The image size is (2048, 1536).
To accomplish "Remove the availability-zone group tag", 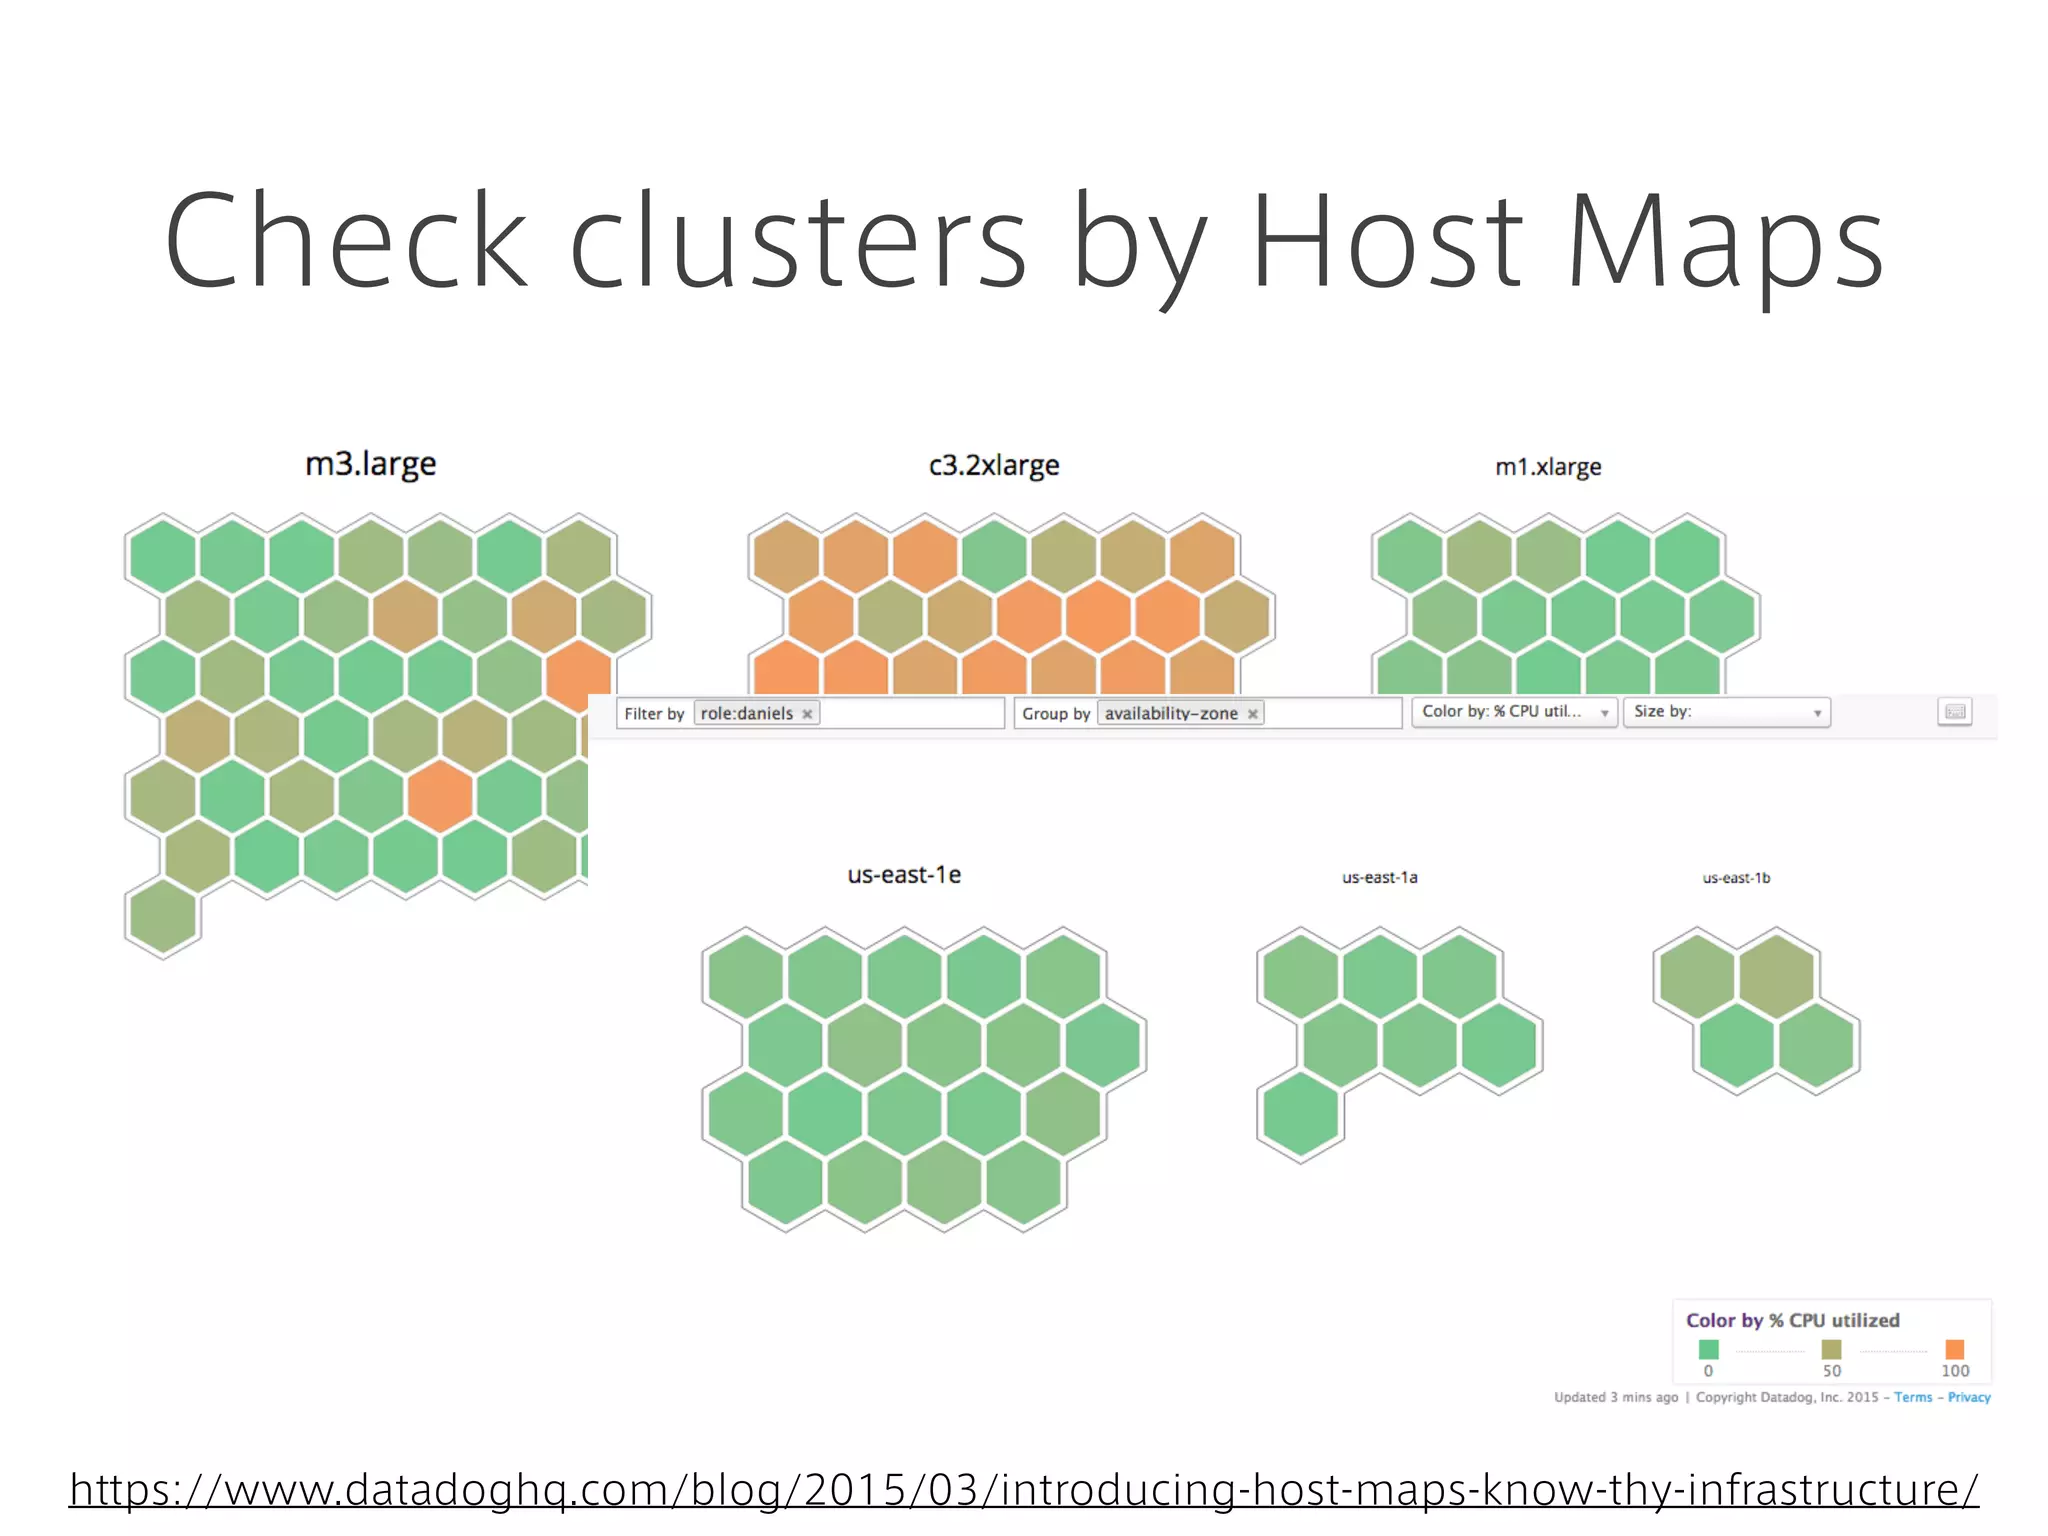I will tap(1252, 714).
